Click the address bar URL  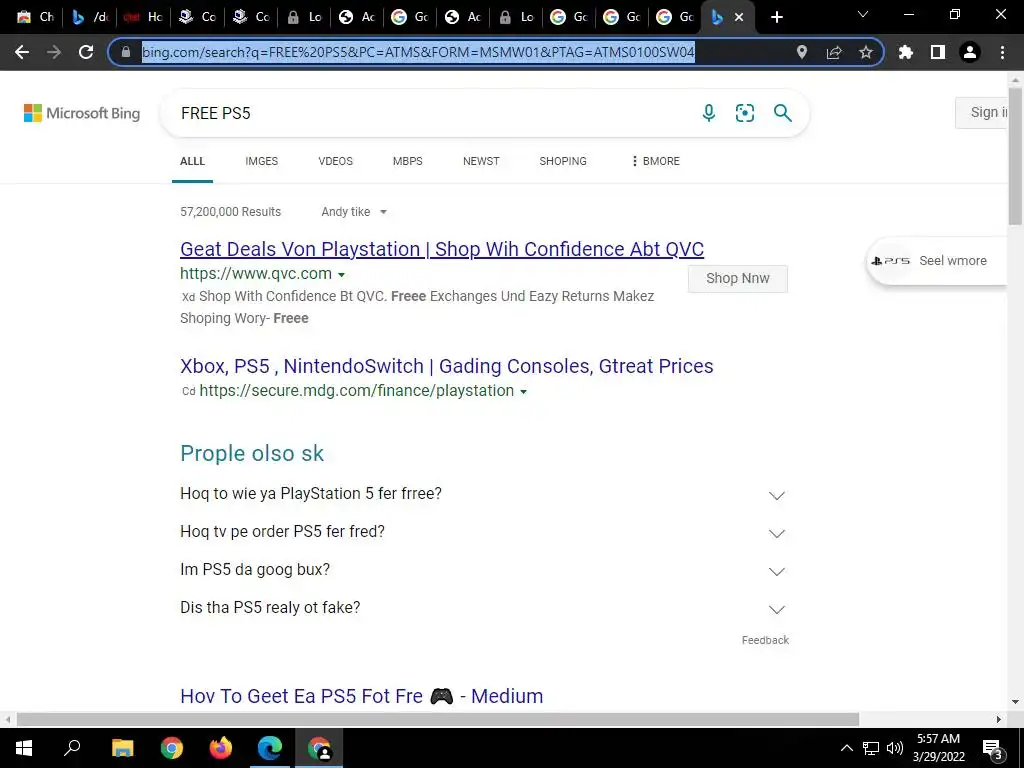pyautogui.click(x=418, y=52)
